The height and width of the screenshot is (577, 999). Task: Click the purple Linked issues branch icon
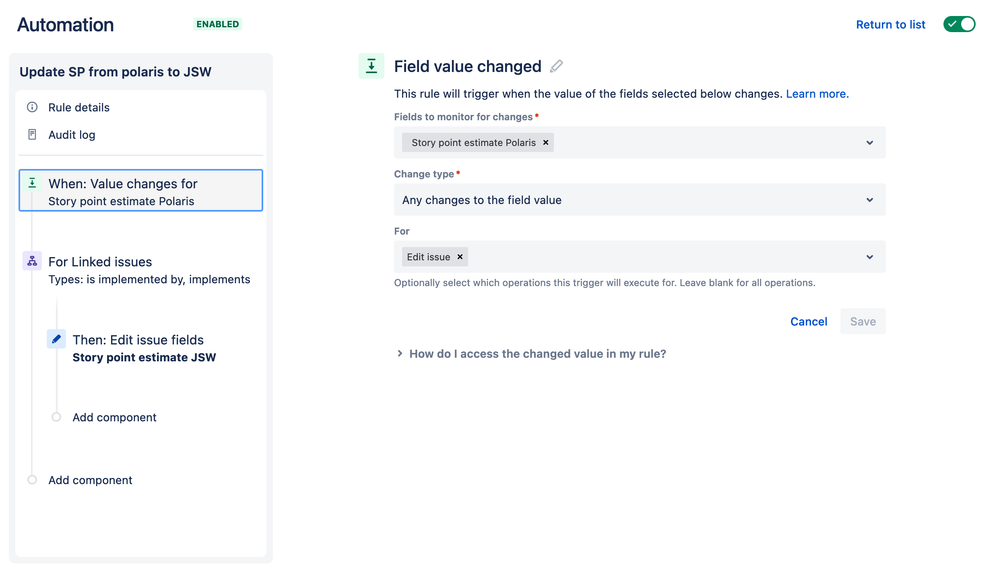pyautogui.click(x=32, y=261)
